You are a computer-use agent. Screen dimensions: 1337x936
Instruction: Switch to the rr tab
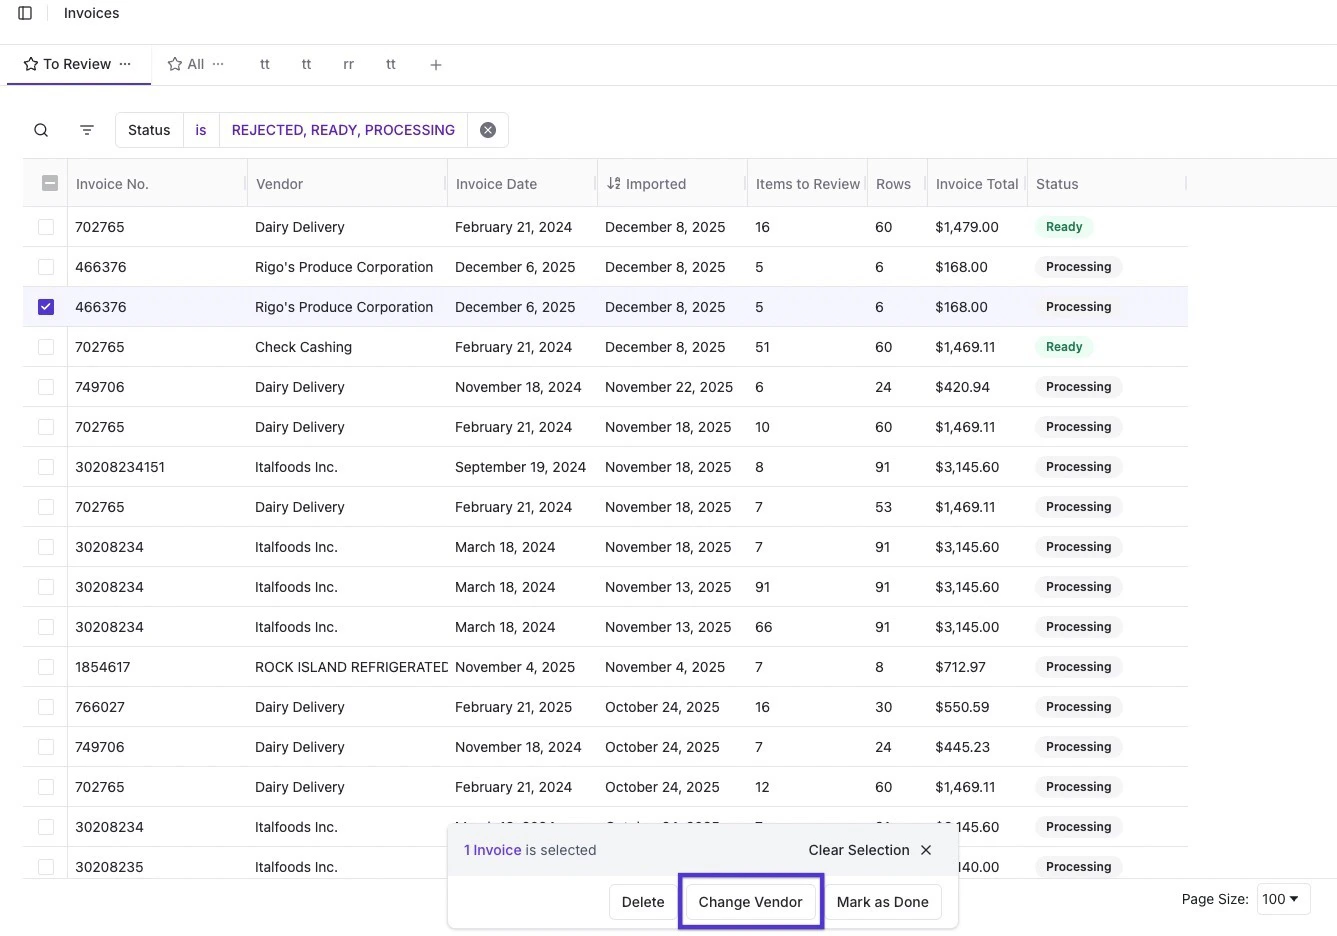(348, 64)
